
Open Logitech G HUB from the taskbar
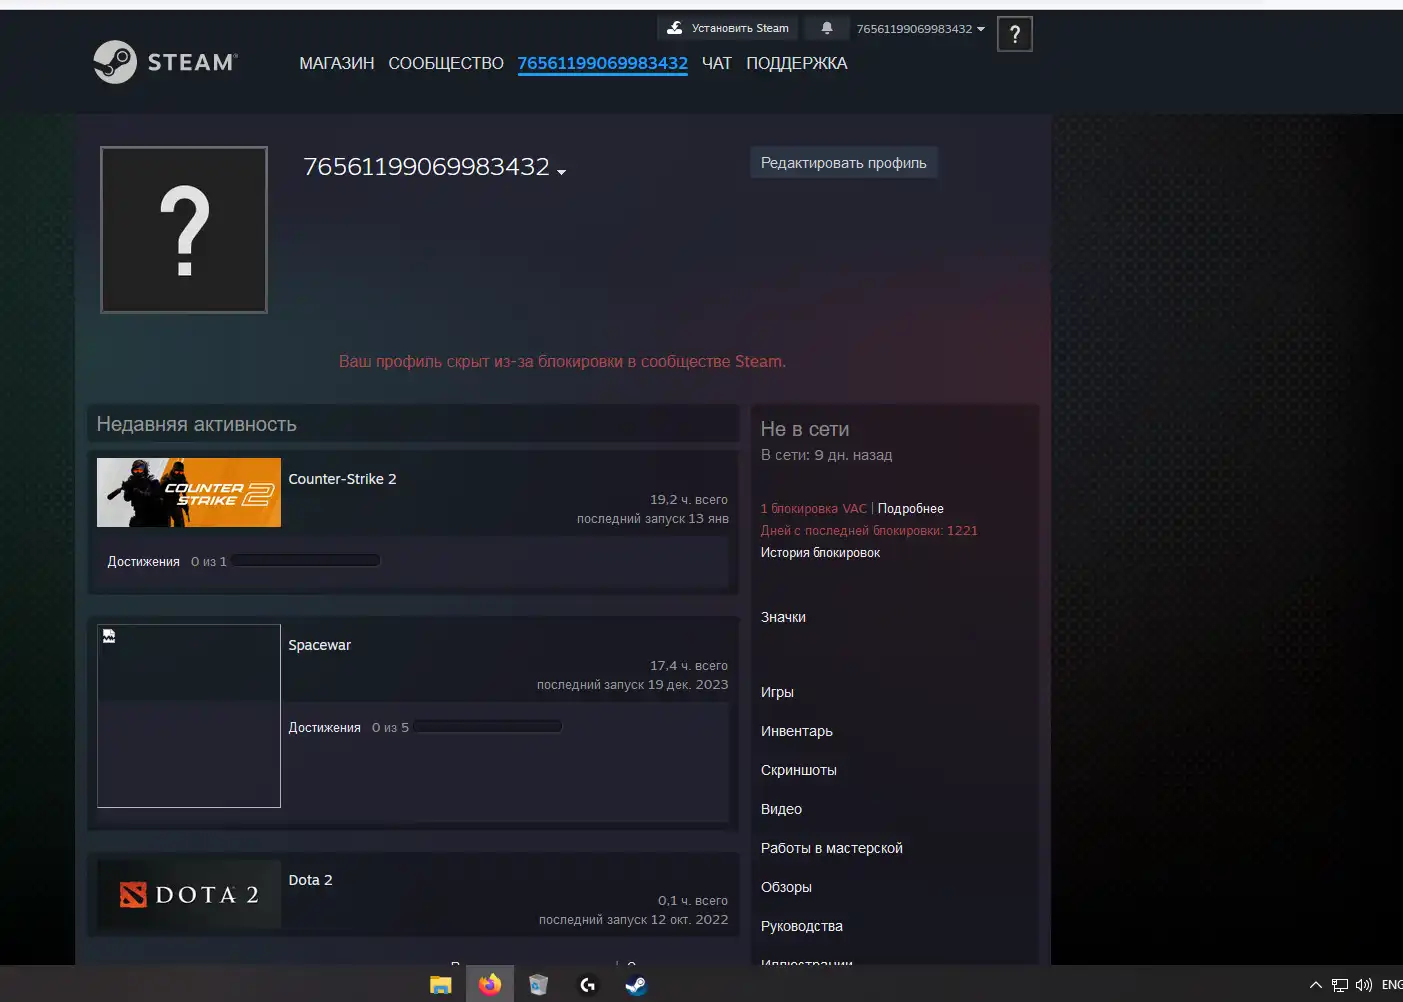(x=587, y=985)
